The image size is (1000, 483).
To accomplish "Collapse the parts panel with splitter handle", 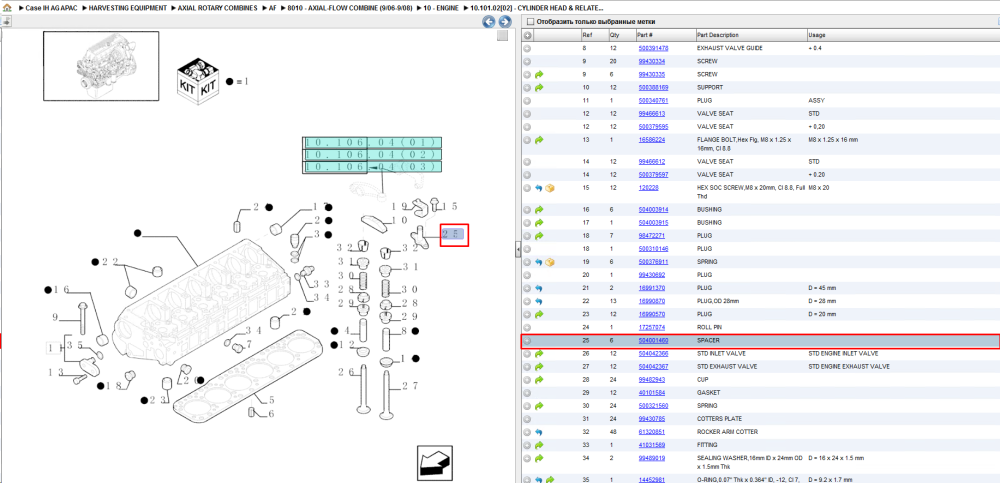I will coord(518,249).
